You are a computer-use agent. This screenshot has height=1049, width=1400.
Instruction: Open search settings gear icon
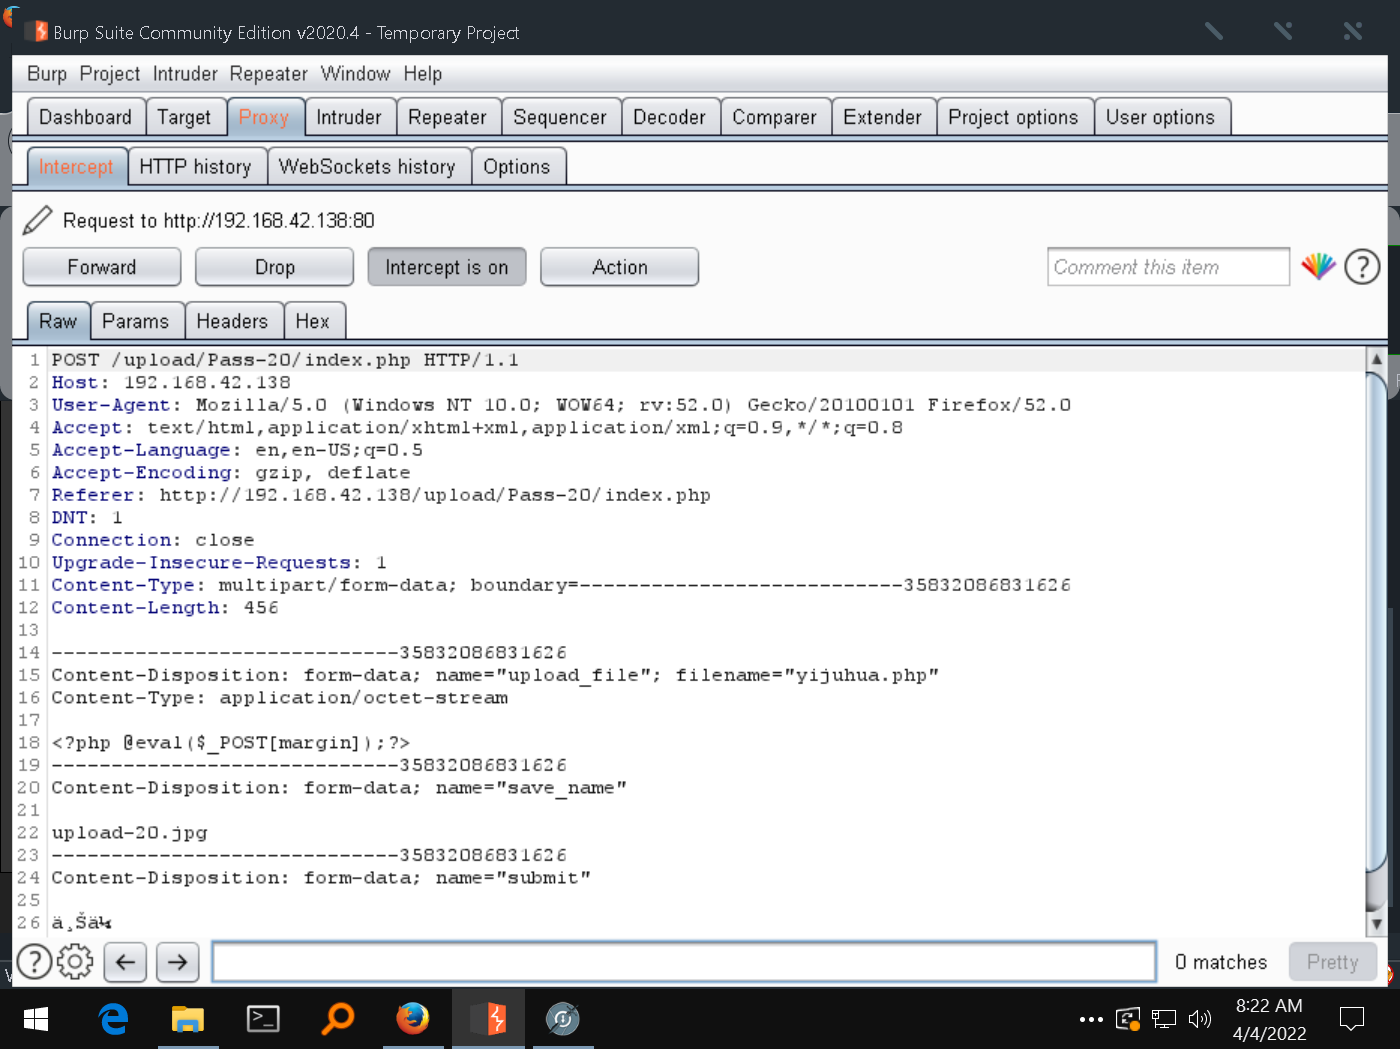pyautogui.click(x=75, y=962)
